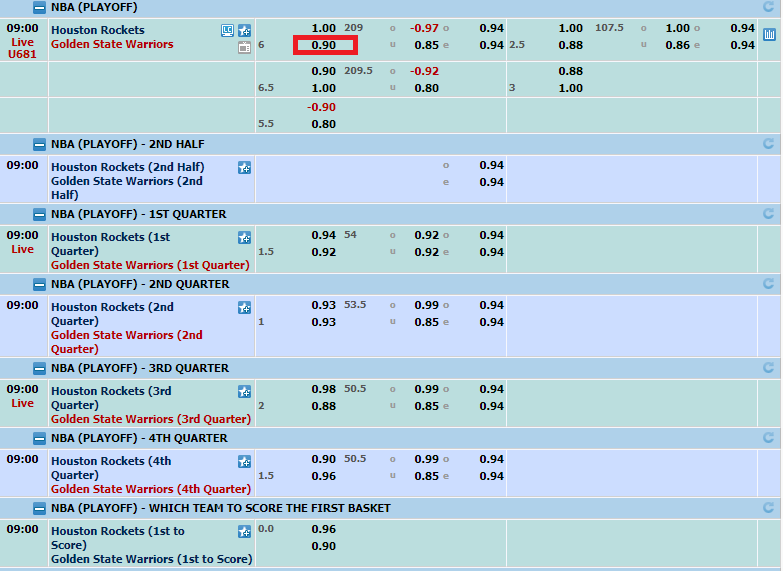Refresh the NBA (PLAYOFF) main league odds
This screenshot has height=571, width=783.
tap(769, 7)
